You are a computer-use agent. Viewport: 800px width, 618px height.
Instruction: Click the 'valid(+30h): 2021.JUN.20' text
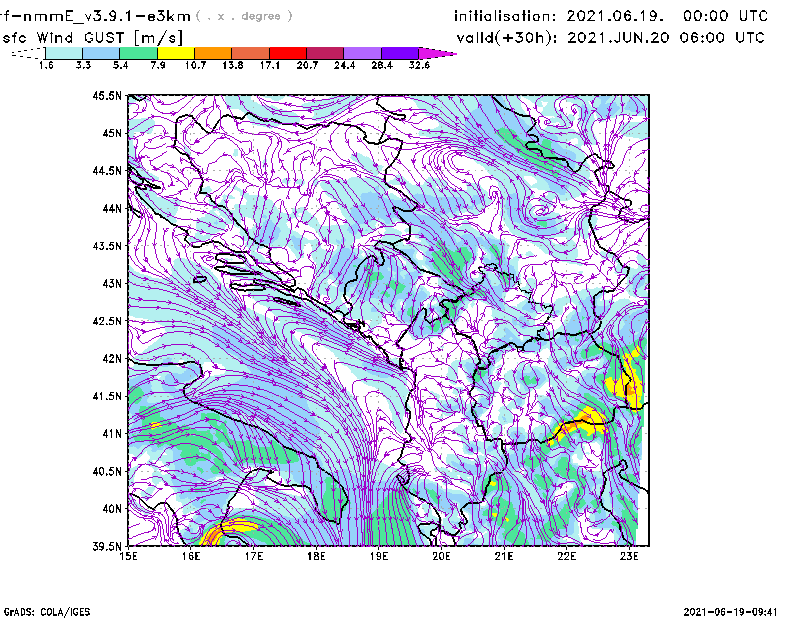(x=563, y=38)
